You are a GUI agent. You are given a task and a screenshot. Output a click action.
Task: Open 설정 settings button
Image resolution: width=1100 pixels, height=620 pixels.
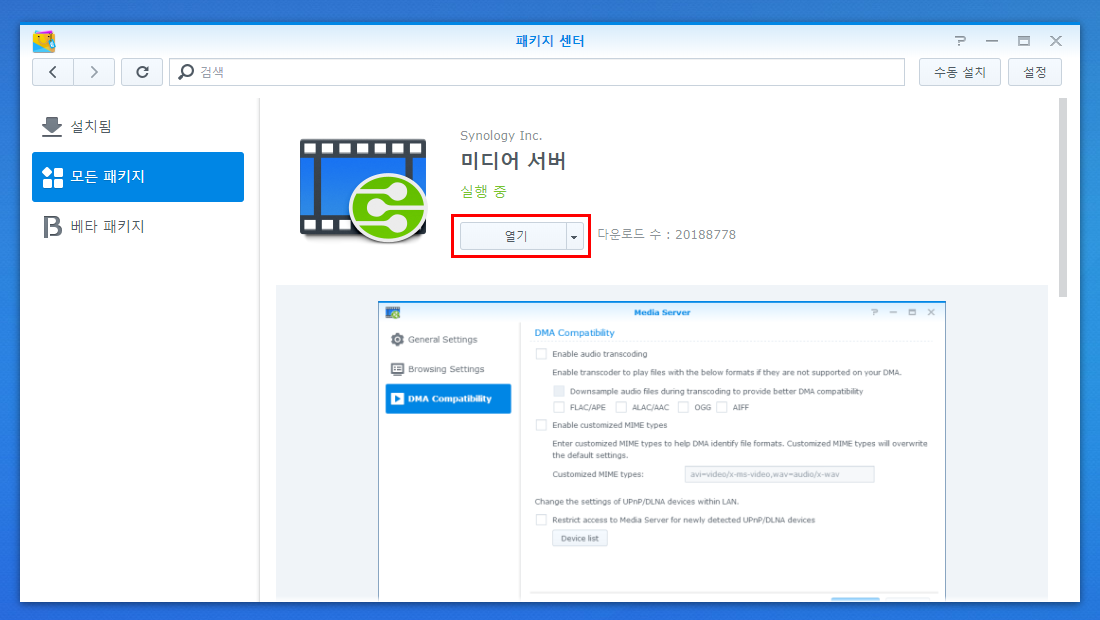click(x=1035, y=72)
